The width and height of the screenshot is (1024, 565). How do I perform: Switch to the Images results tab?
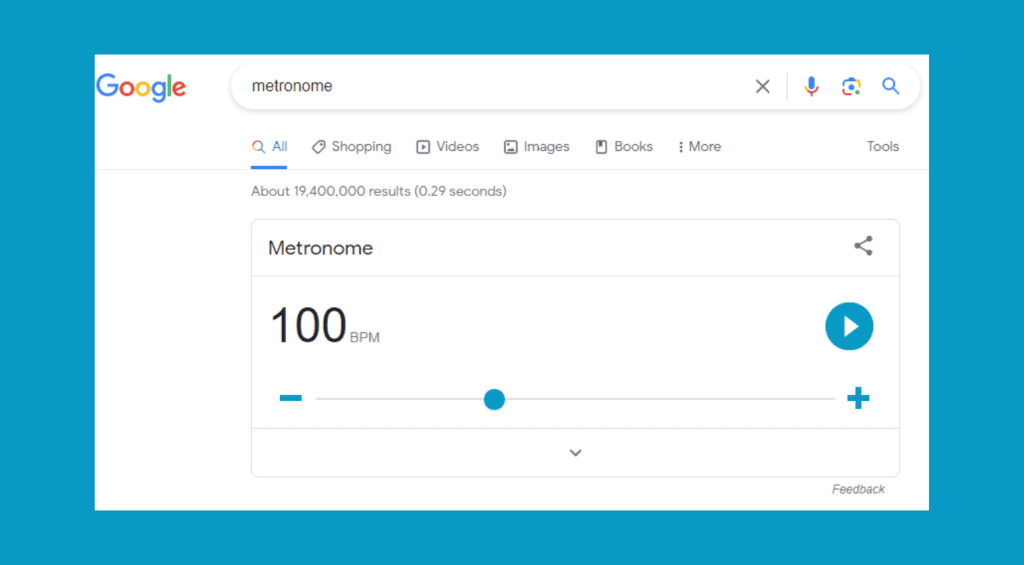point(537,147)
